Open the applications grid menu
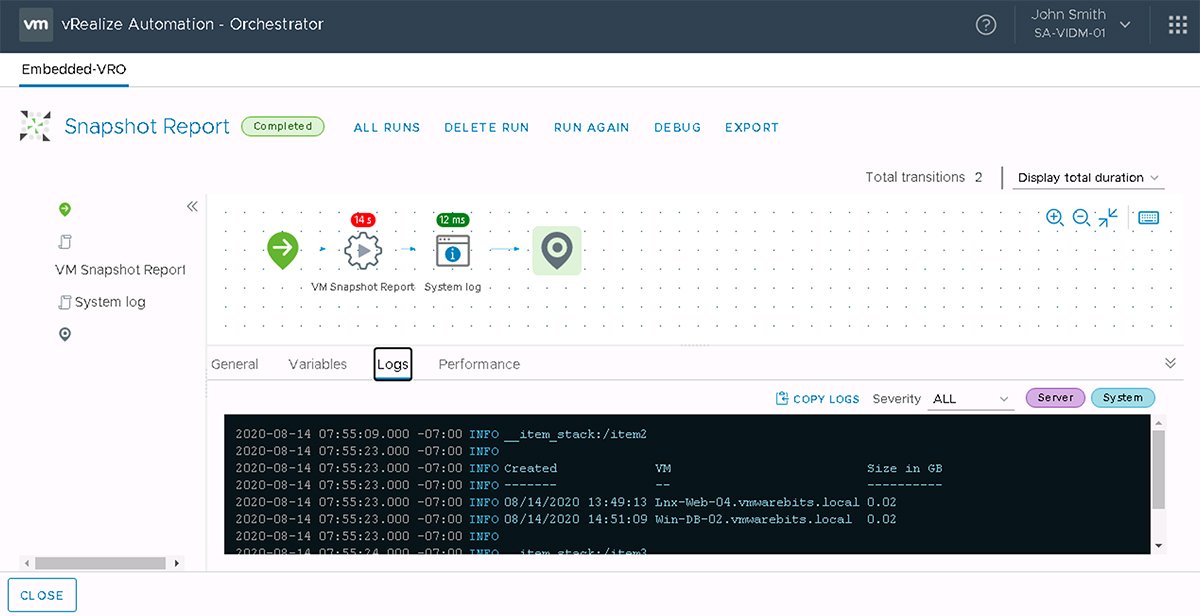This screenshot has height=616, width=1200. tap(1177, 24)
